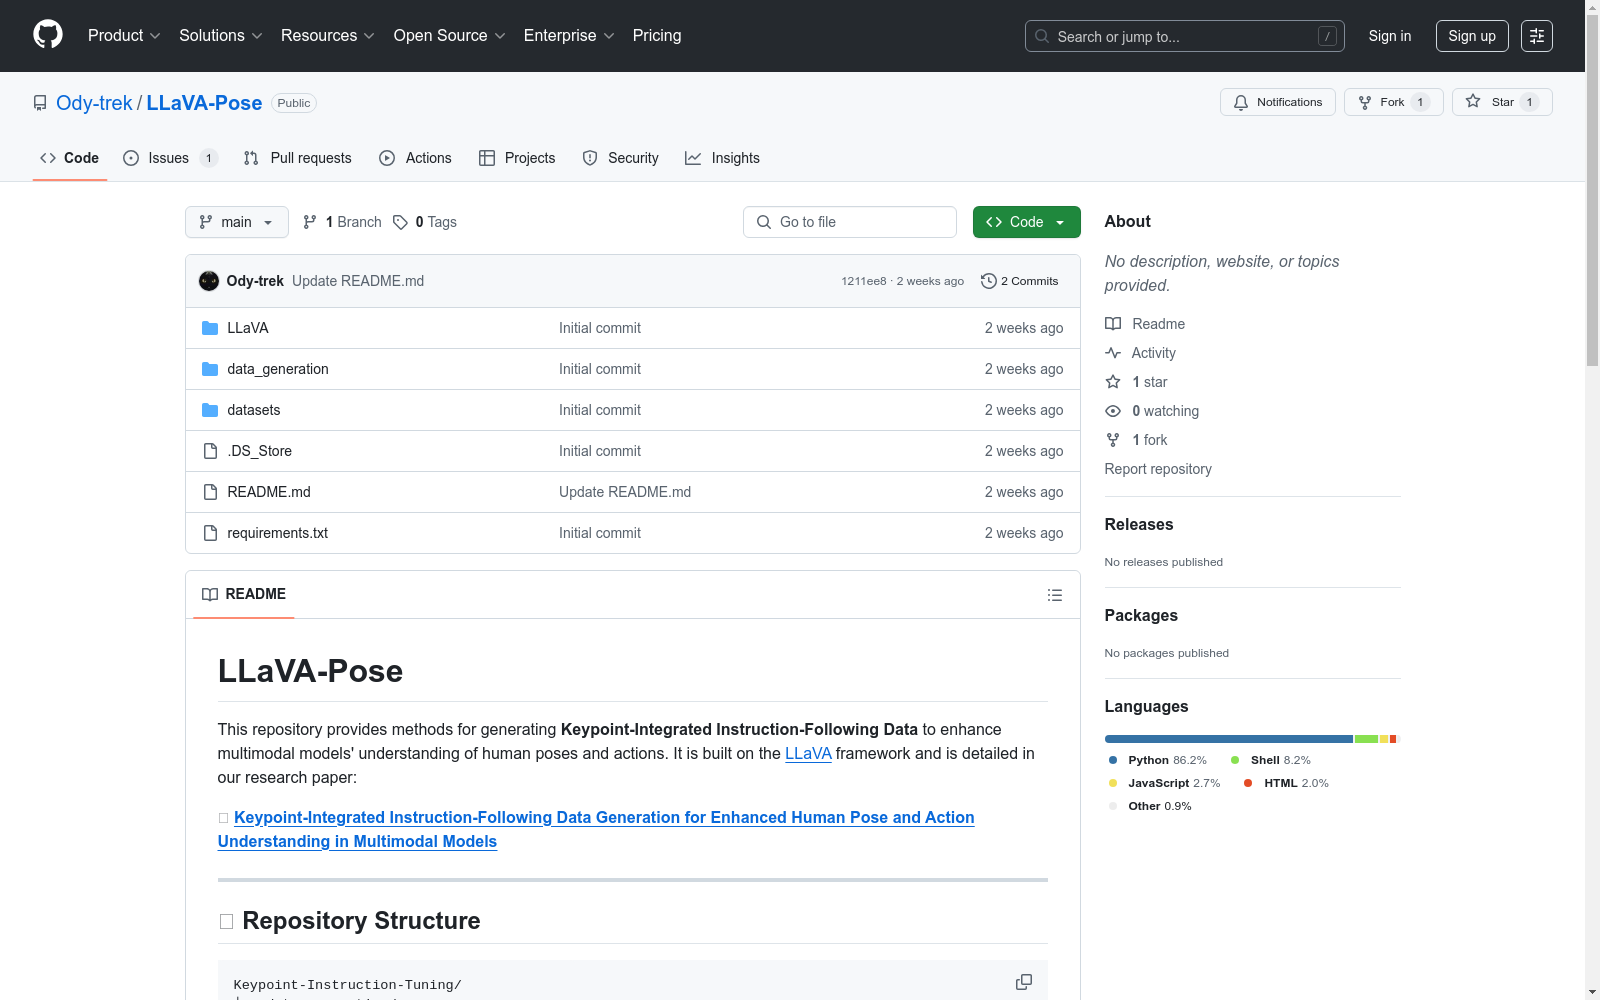The height and width of the screenshot is (1000, 1600).
Task: Click the Shell segment of language bar
Action: (1366, 739)
